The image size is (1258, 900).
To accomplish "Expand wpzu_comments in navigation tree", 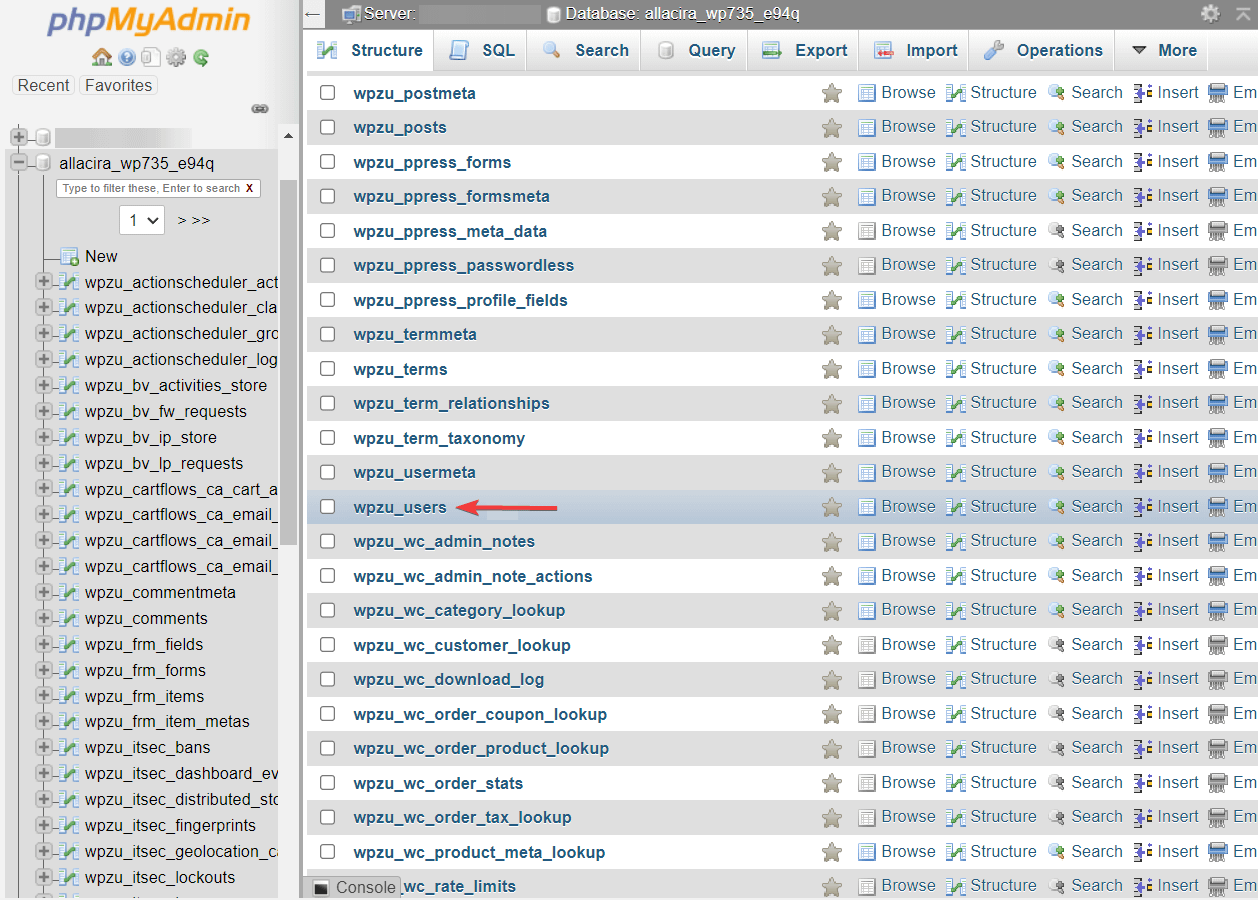I will tap(43, 619).
